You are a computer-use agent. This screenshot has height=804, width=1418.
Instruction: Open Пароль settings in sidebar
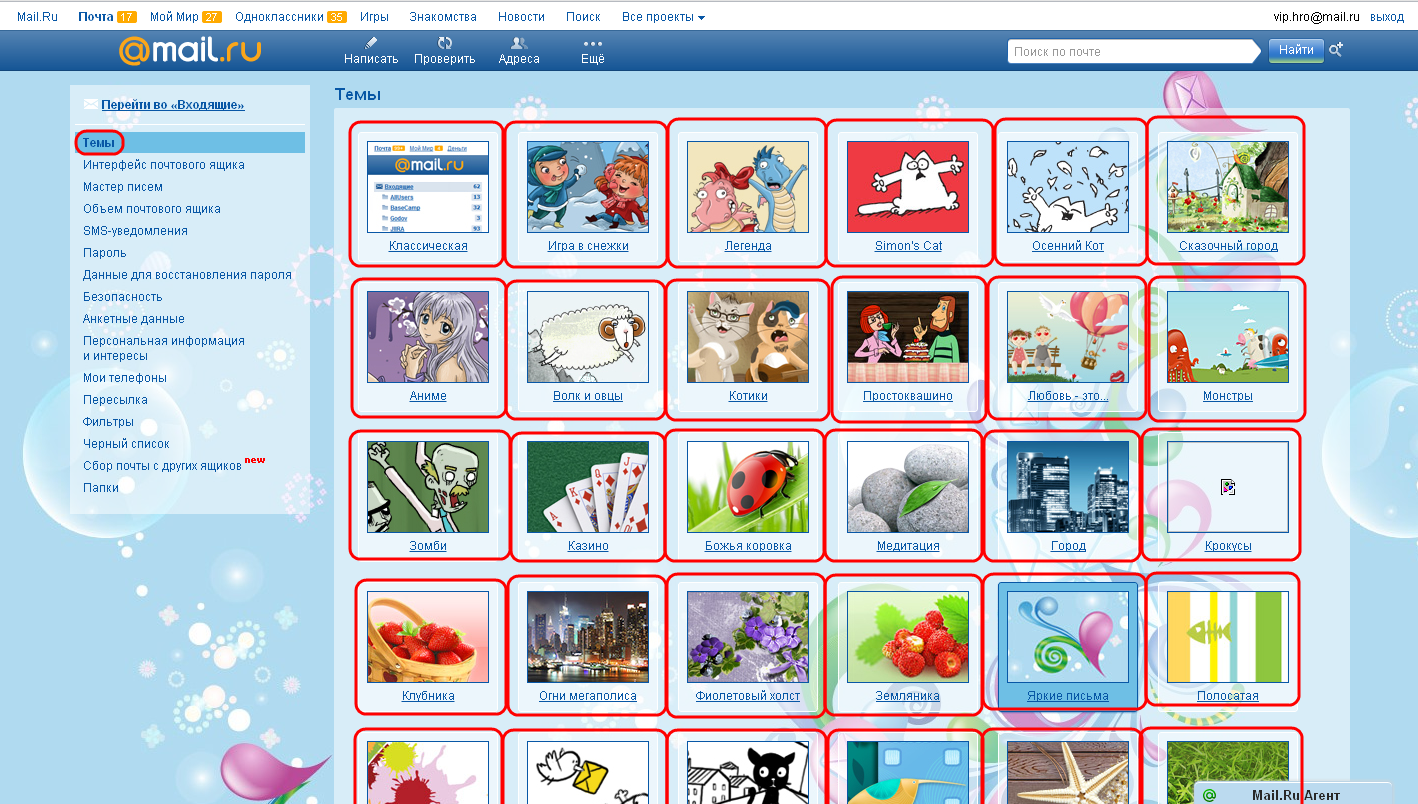point(105,253)
